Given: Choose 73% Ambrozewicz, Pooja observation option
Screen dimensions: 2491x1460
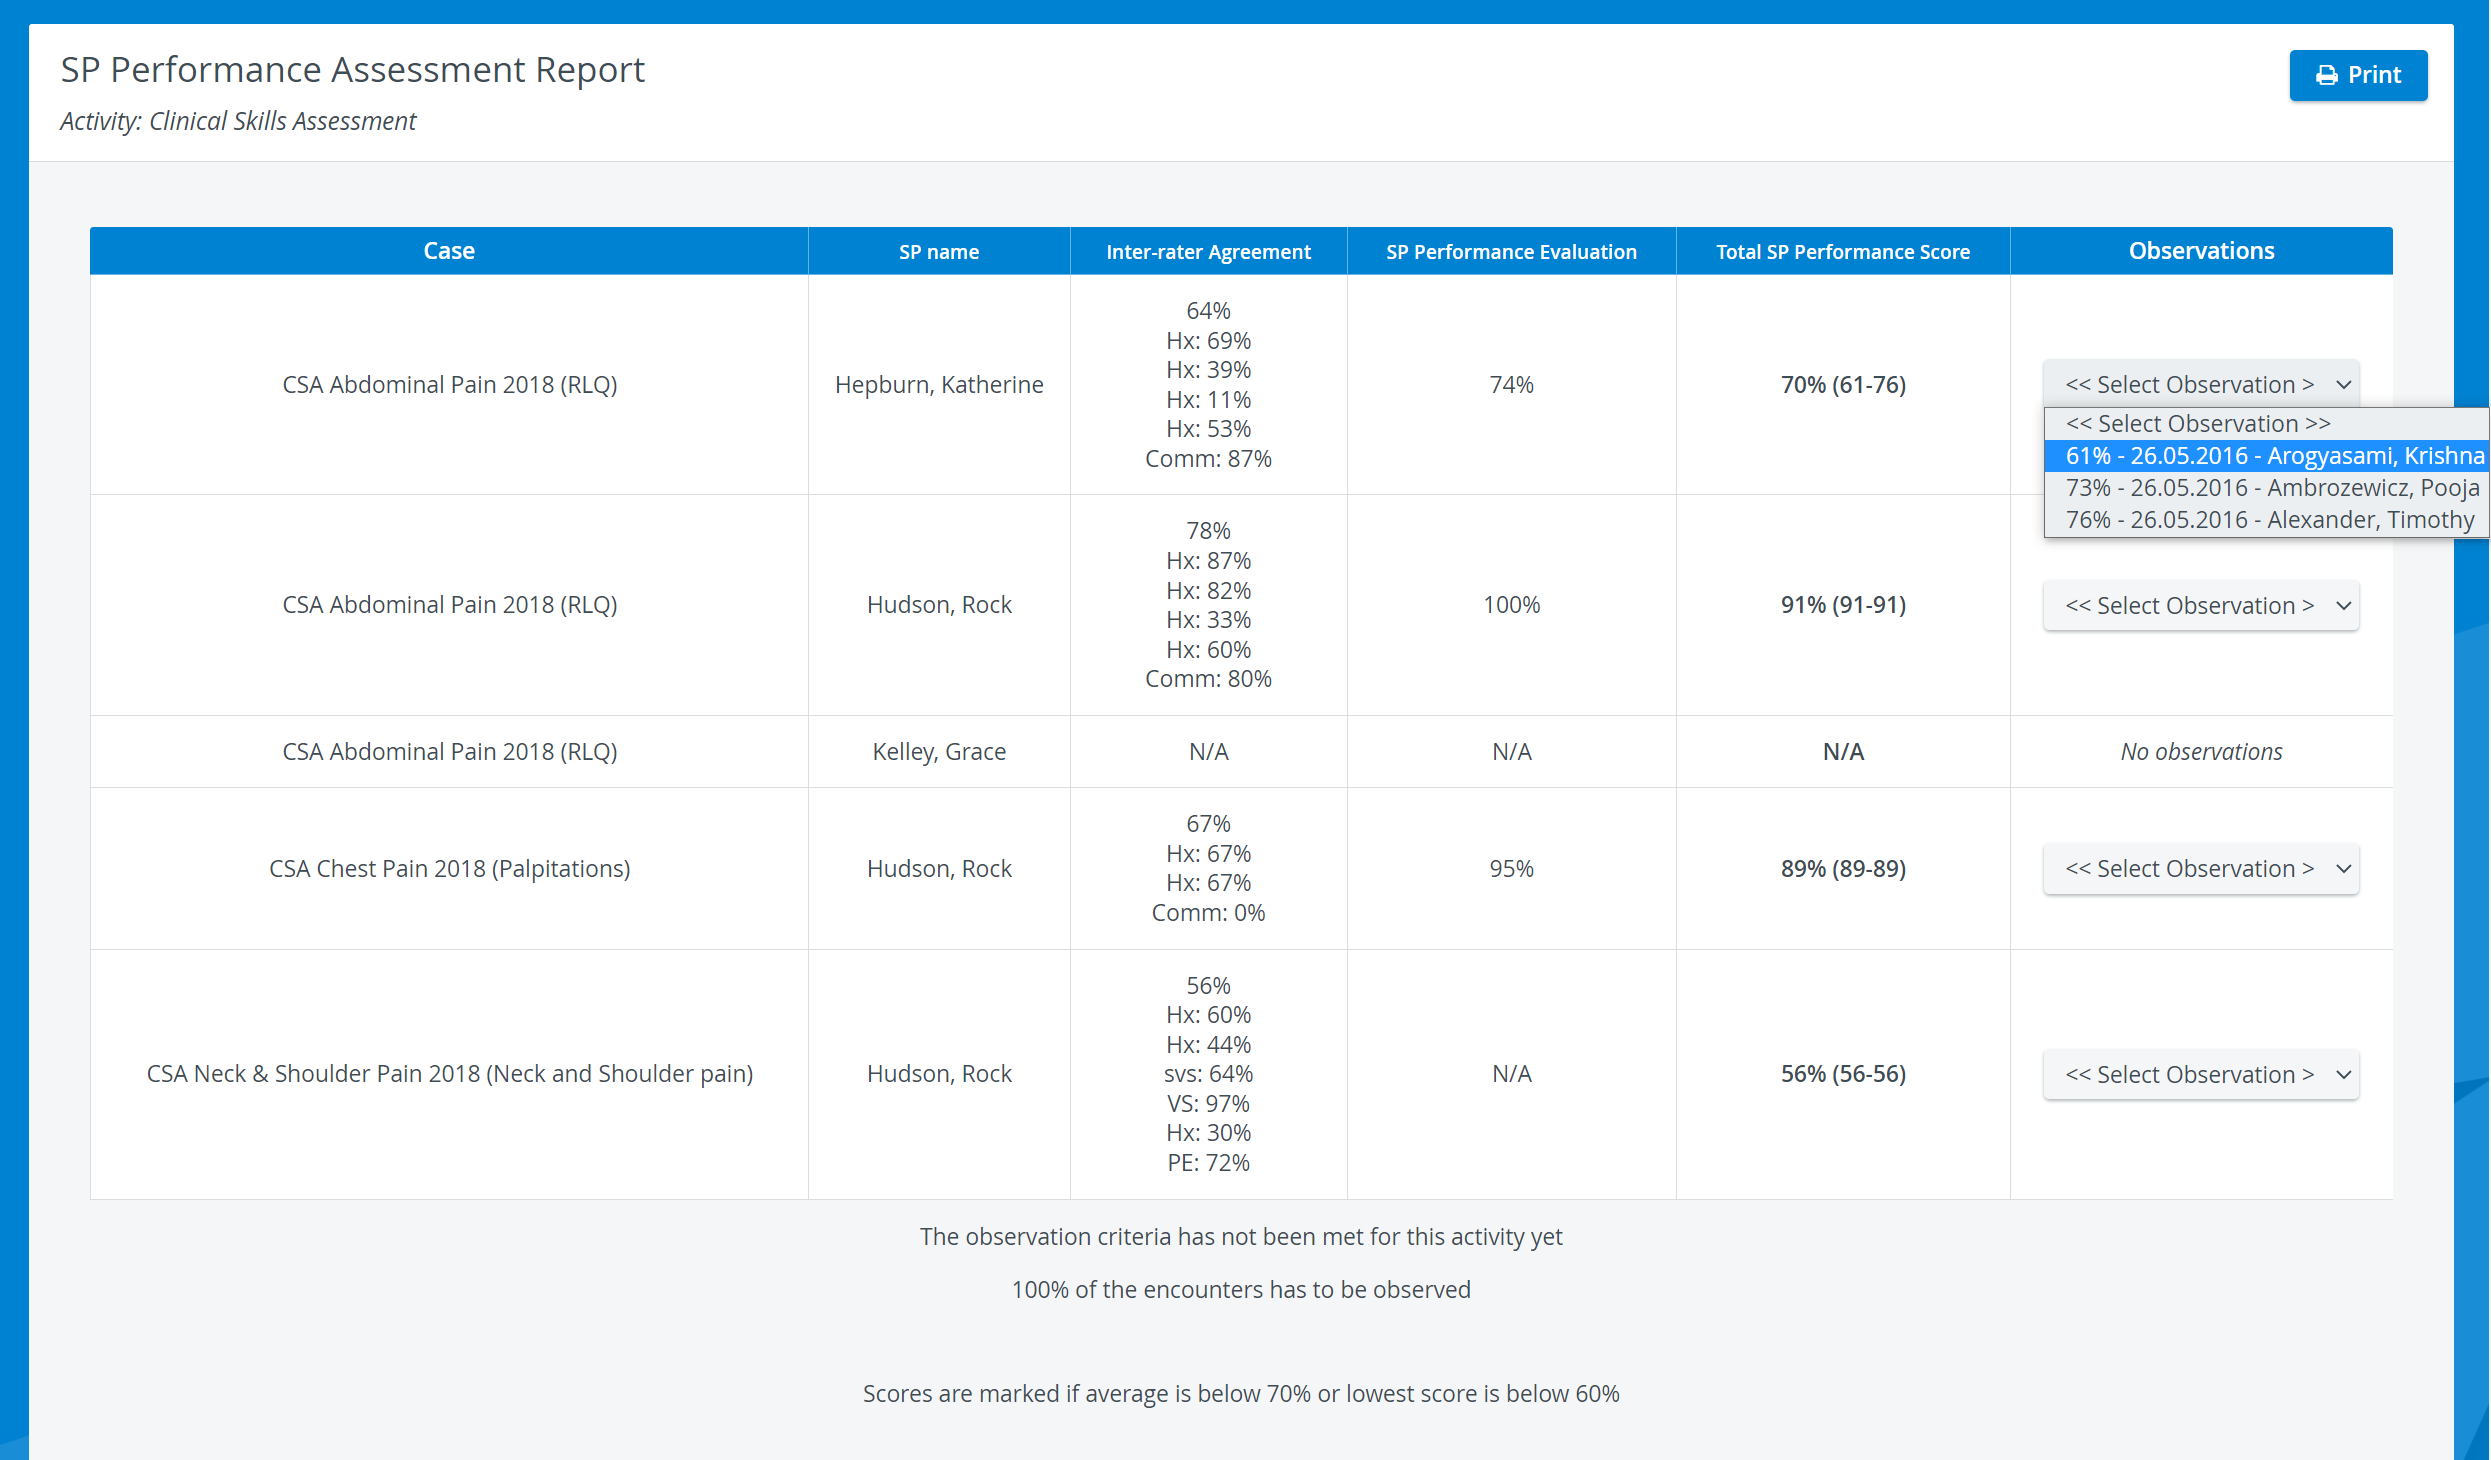Looking at the screenshot, I should pyautogui.click(x=2267, y=488).
